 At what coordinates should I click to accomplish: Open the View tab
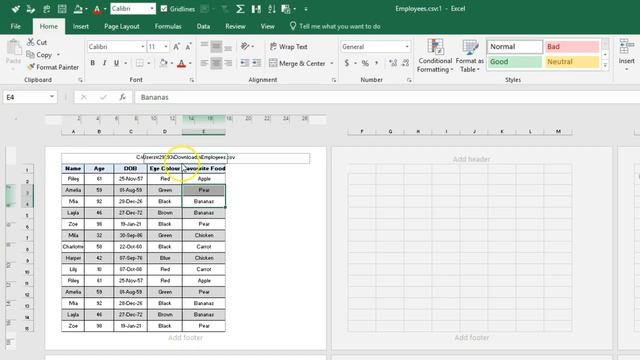pyautogui.click(x=267, y=27)
